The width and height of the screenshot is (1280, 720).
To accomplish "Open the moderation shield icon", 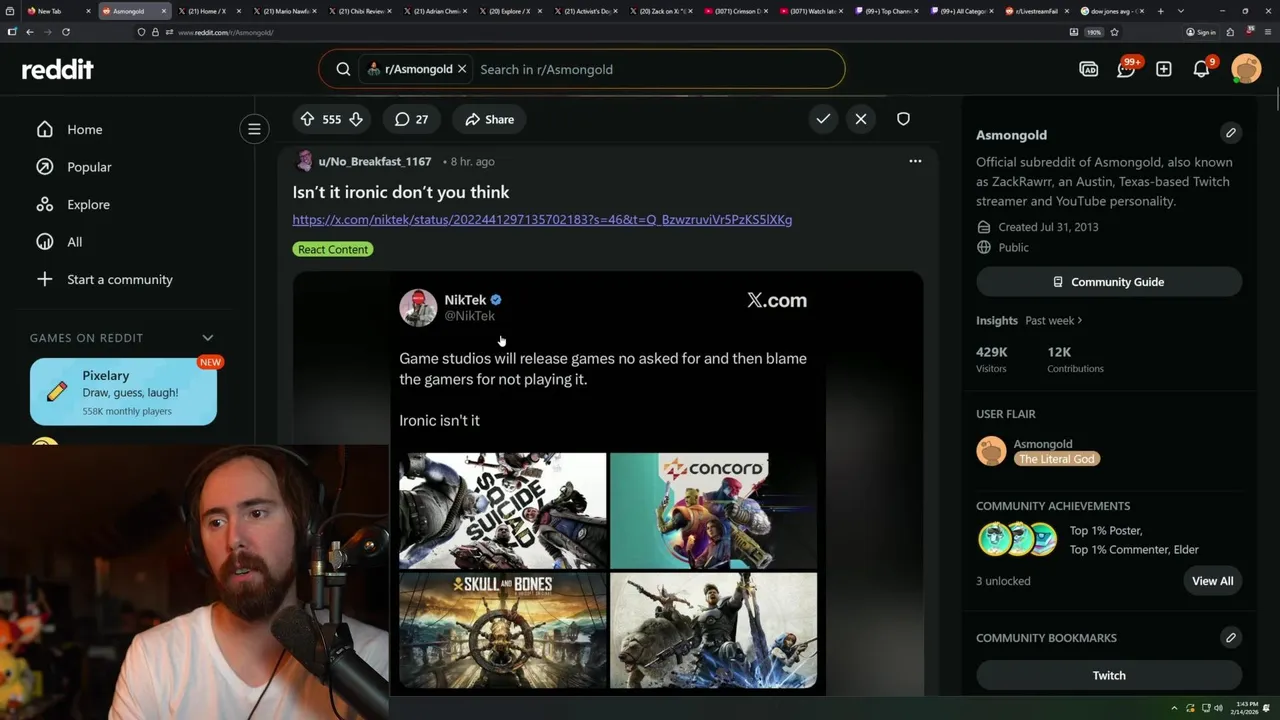I will point(903,119).
